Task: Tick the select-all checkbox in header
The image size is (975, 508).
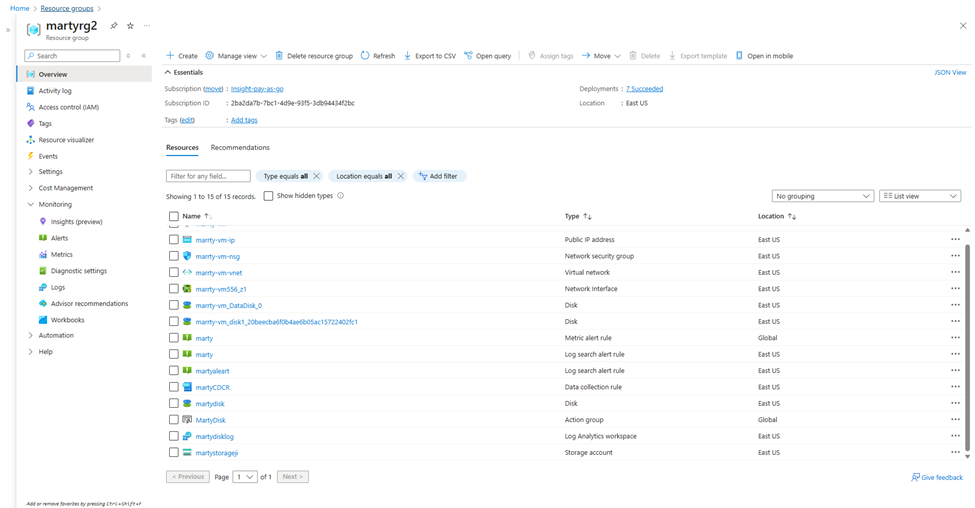Action: (174, 216)
